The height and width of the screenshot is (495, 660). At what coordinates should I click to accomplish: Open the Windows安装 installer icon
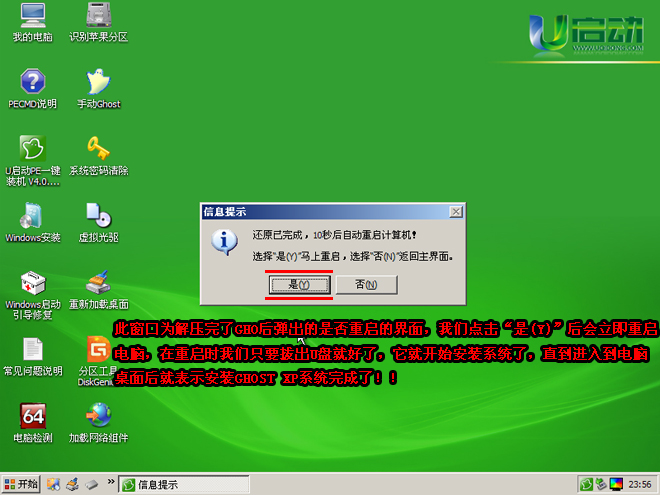click(x=33, y=216)
